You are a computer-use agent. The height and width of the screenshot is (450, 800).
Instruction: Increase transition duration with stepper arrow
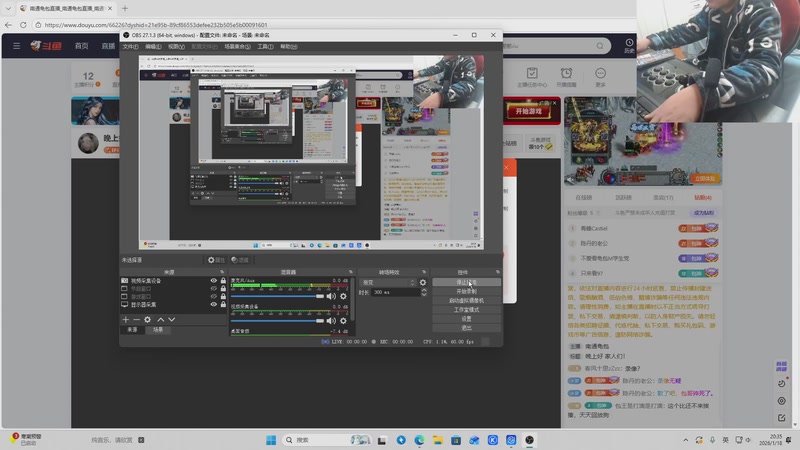[424, 290]
